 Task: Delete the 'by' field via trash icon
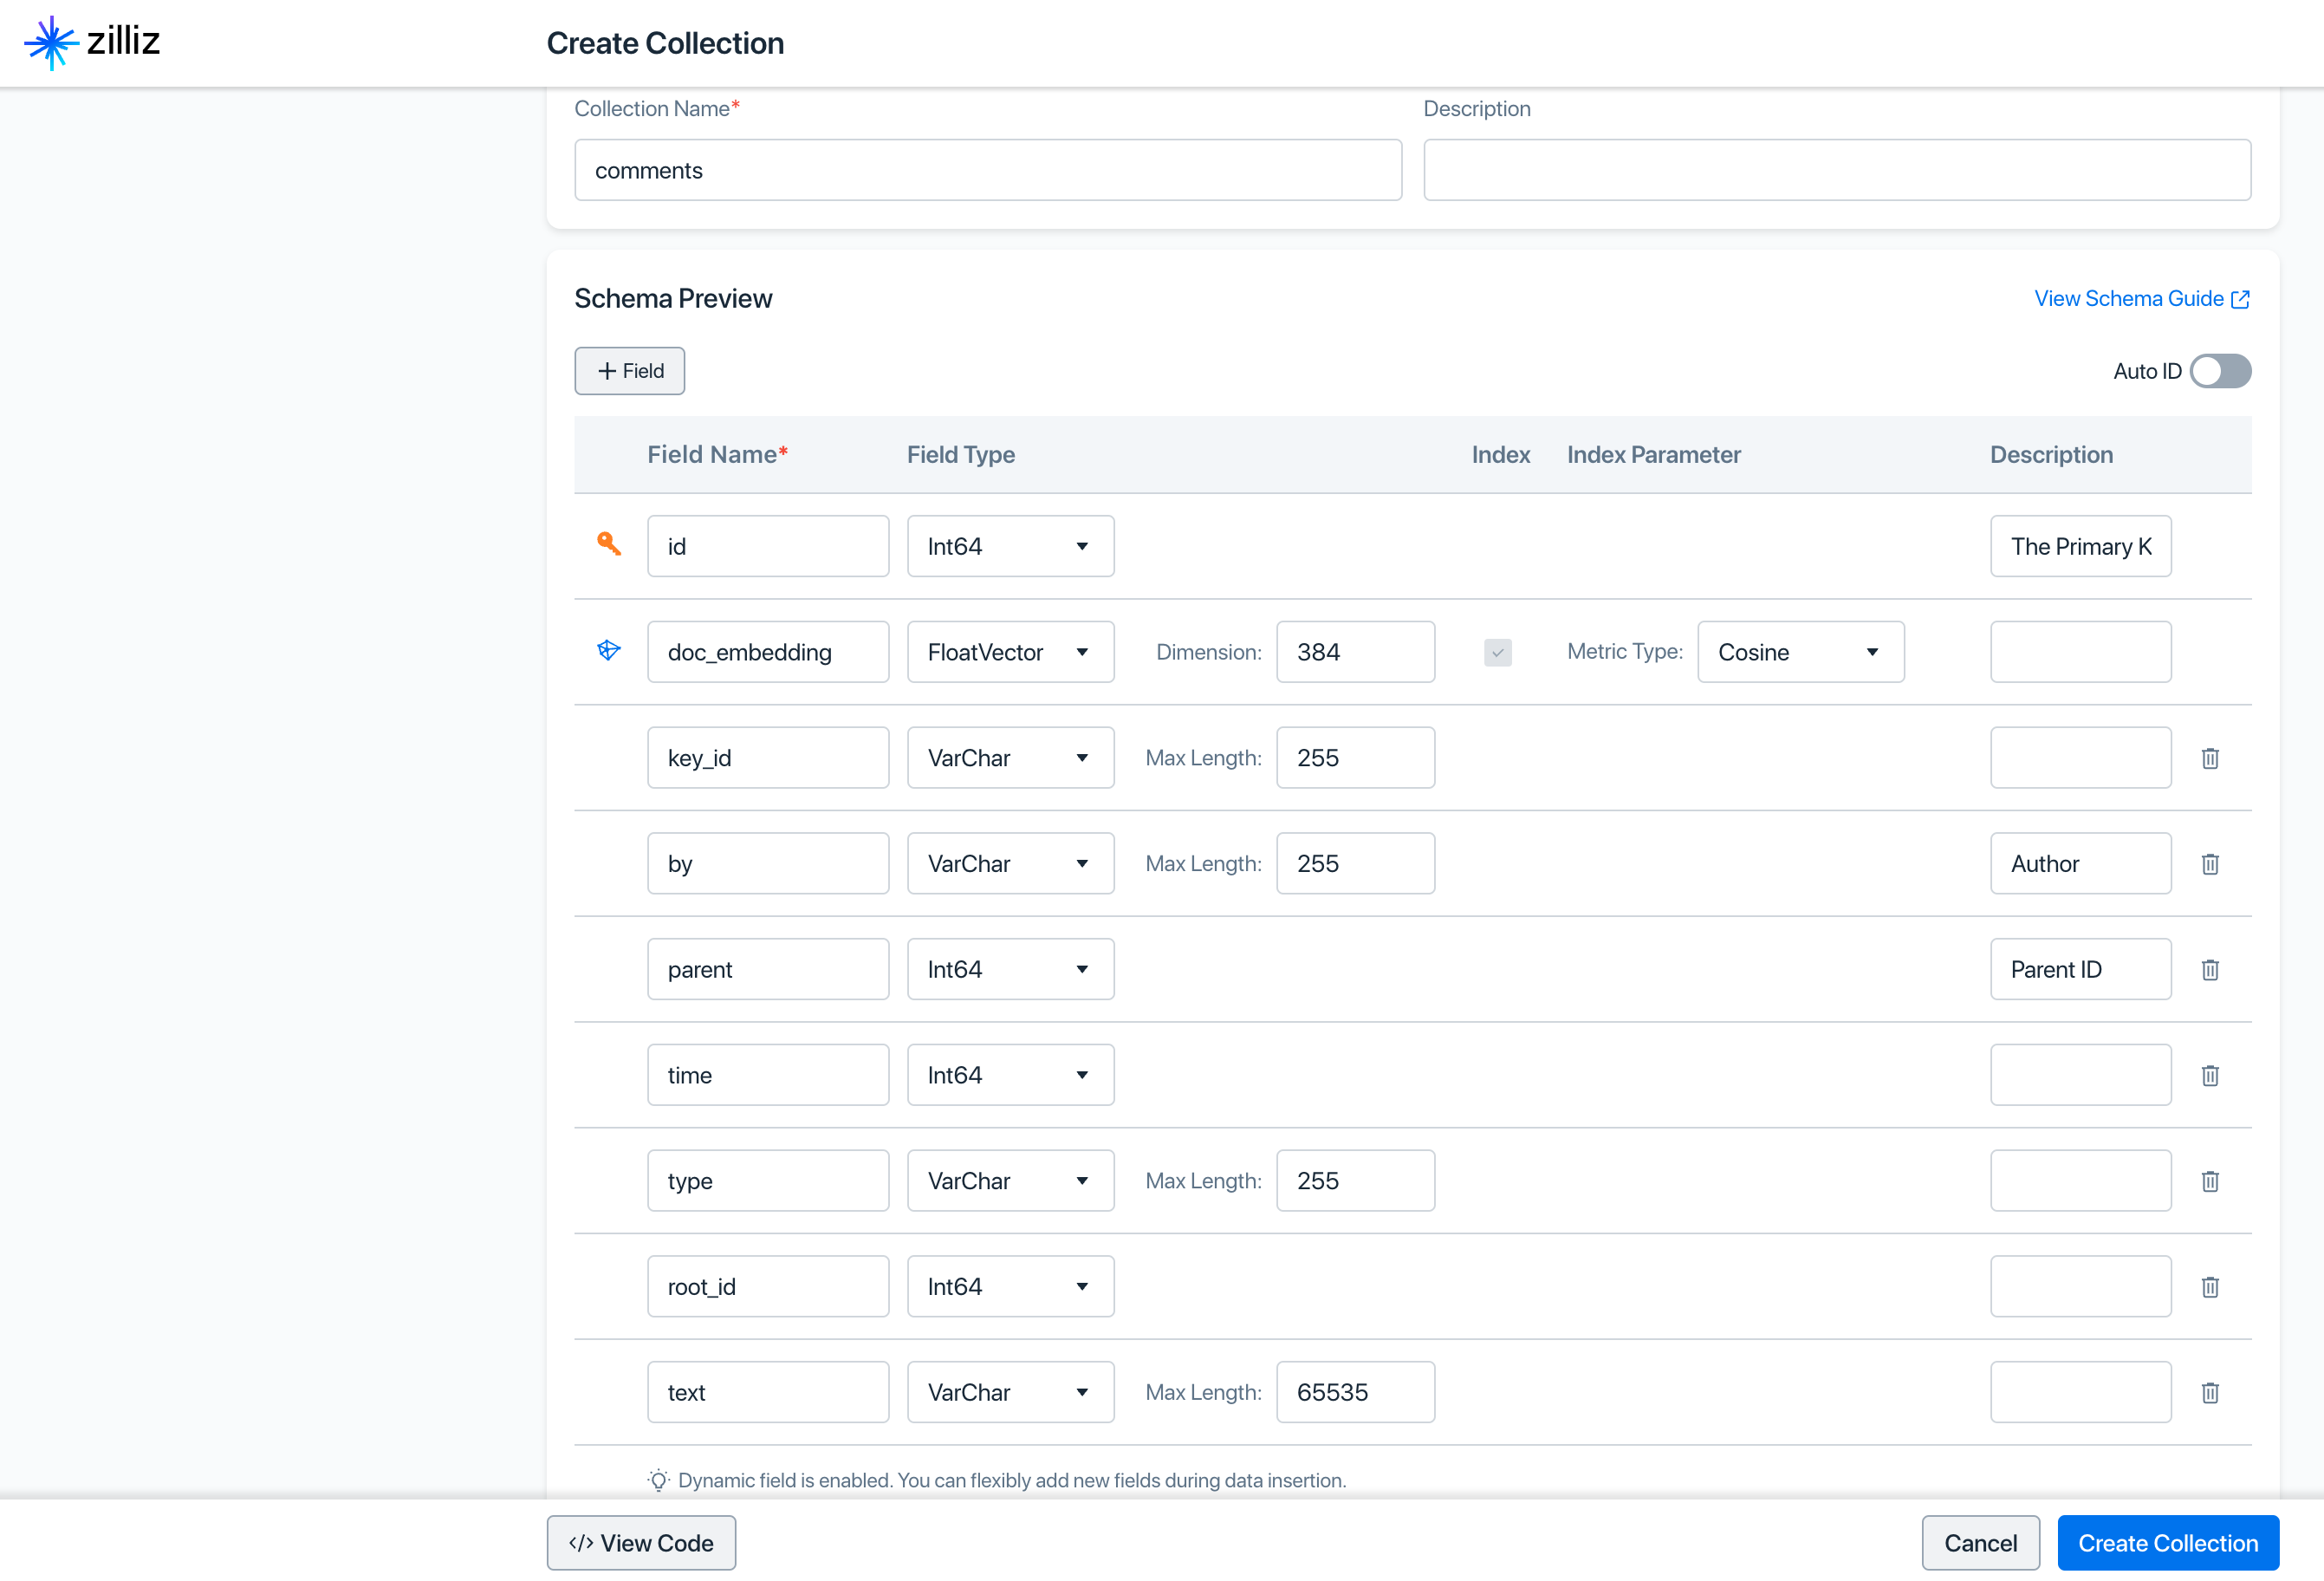pyautogui.click(x=2210, y=864)
